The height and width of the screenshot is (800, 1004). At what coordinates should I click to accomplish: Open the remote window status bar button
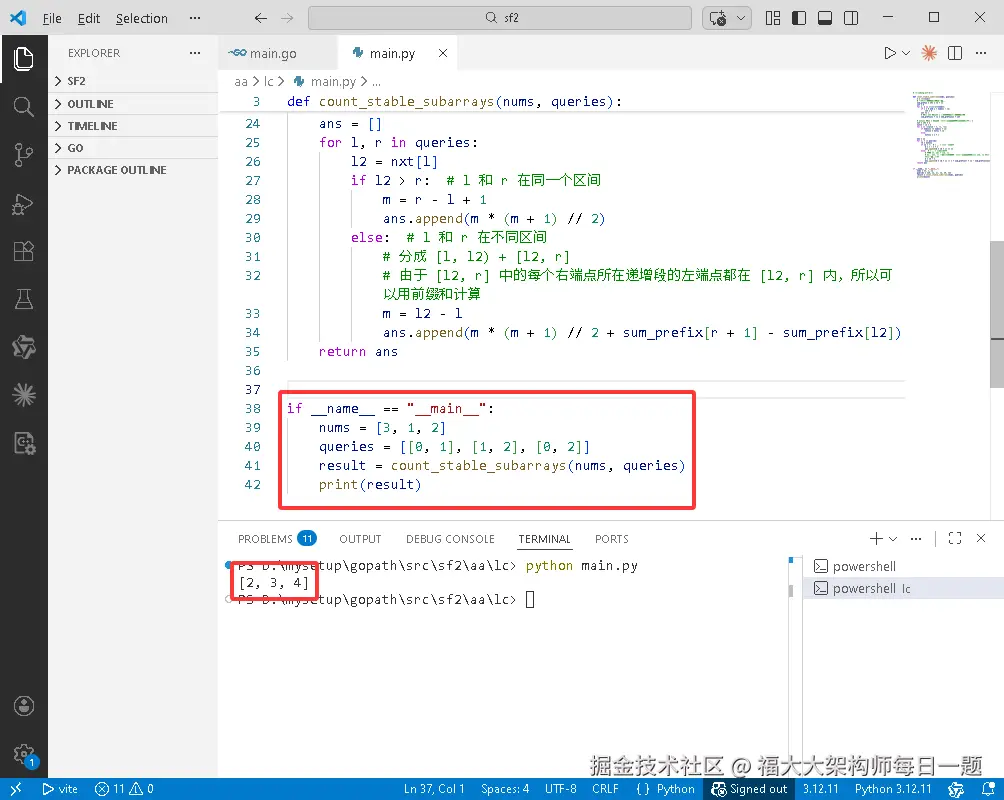17,789
